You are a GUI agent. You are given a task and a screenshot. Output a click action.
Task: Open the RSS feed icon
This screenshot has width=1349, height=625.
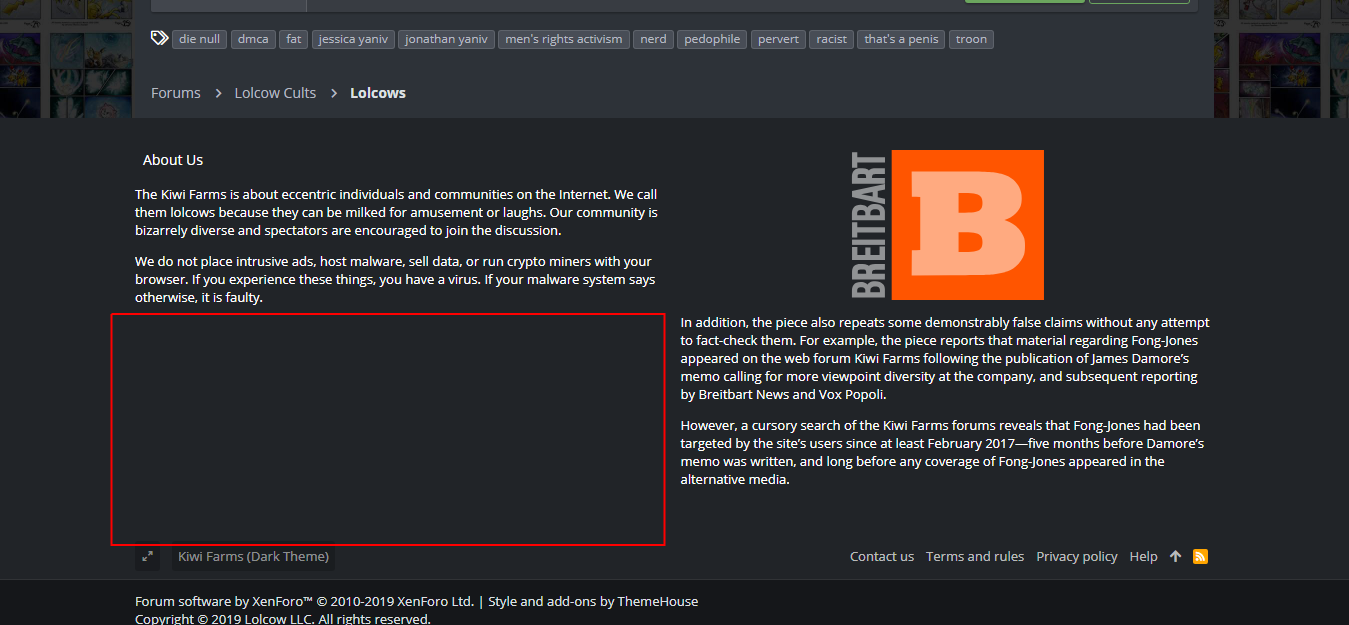click(x=1200, y=556)
